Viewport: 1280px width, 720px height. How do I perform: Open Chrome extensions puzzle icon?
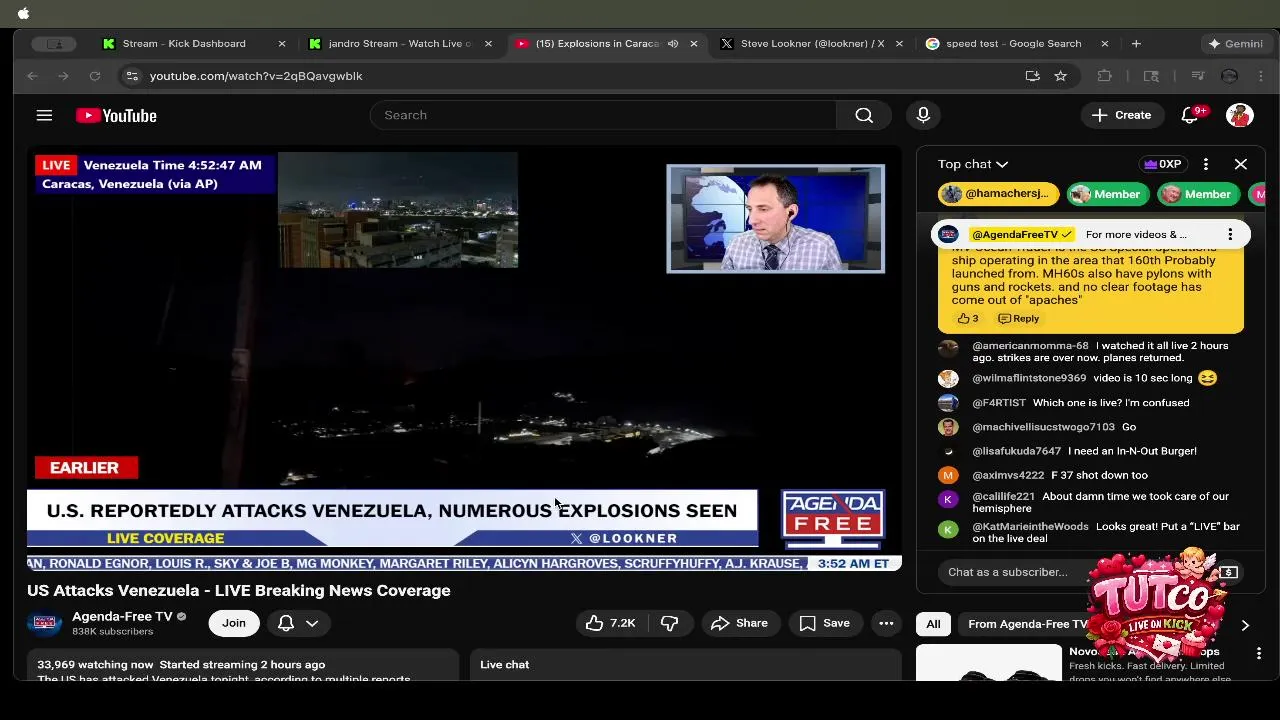pos(1104,76)
